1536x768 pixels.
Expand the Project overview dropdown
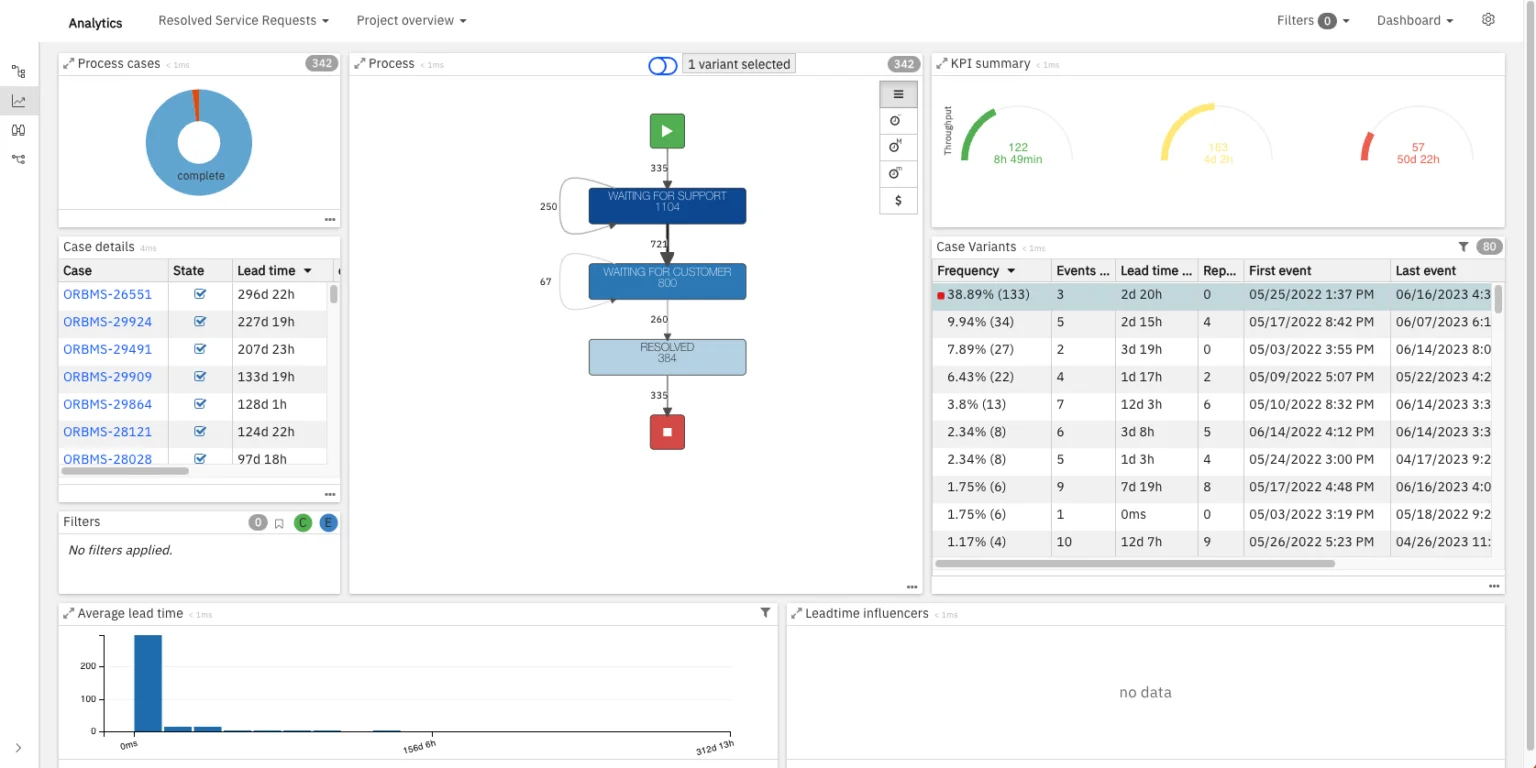pos(411,20)
